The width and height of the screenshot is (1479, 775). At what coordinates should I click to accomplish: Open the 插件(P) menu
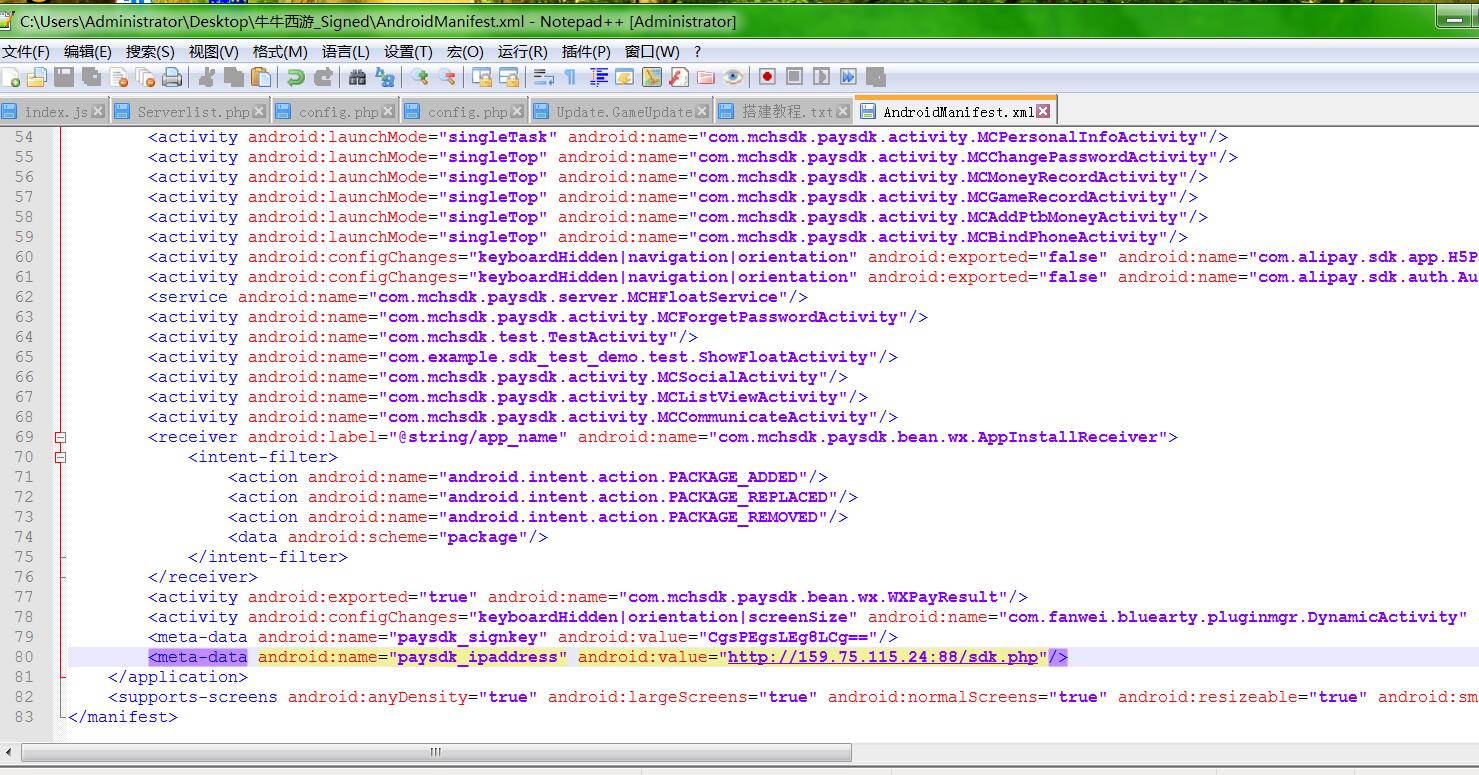coord(586,52)
